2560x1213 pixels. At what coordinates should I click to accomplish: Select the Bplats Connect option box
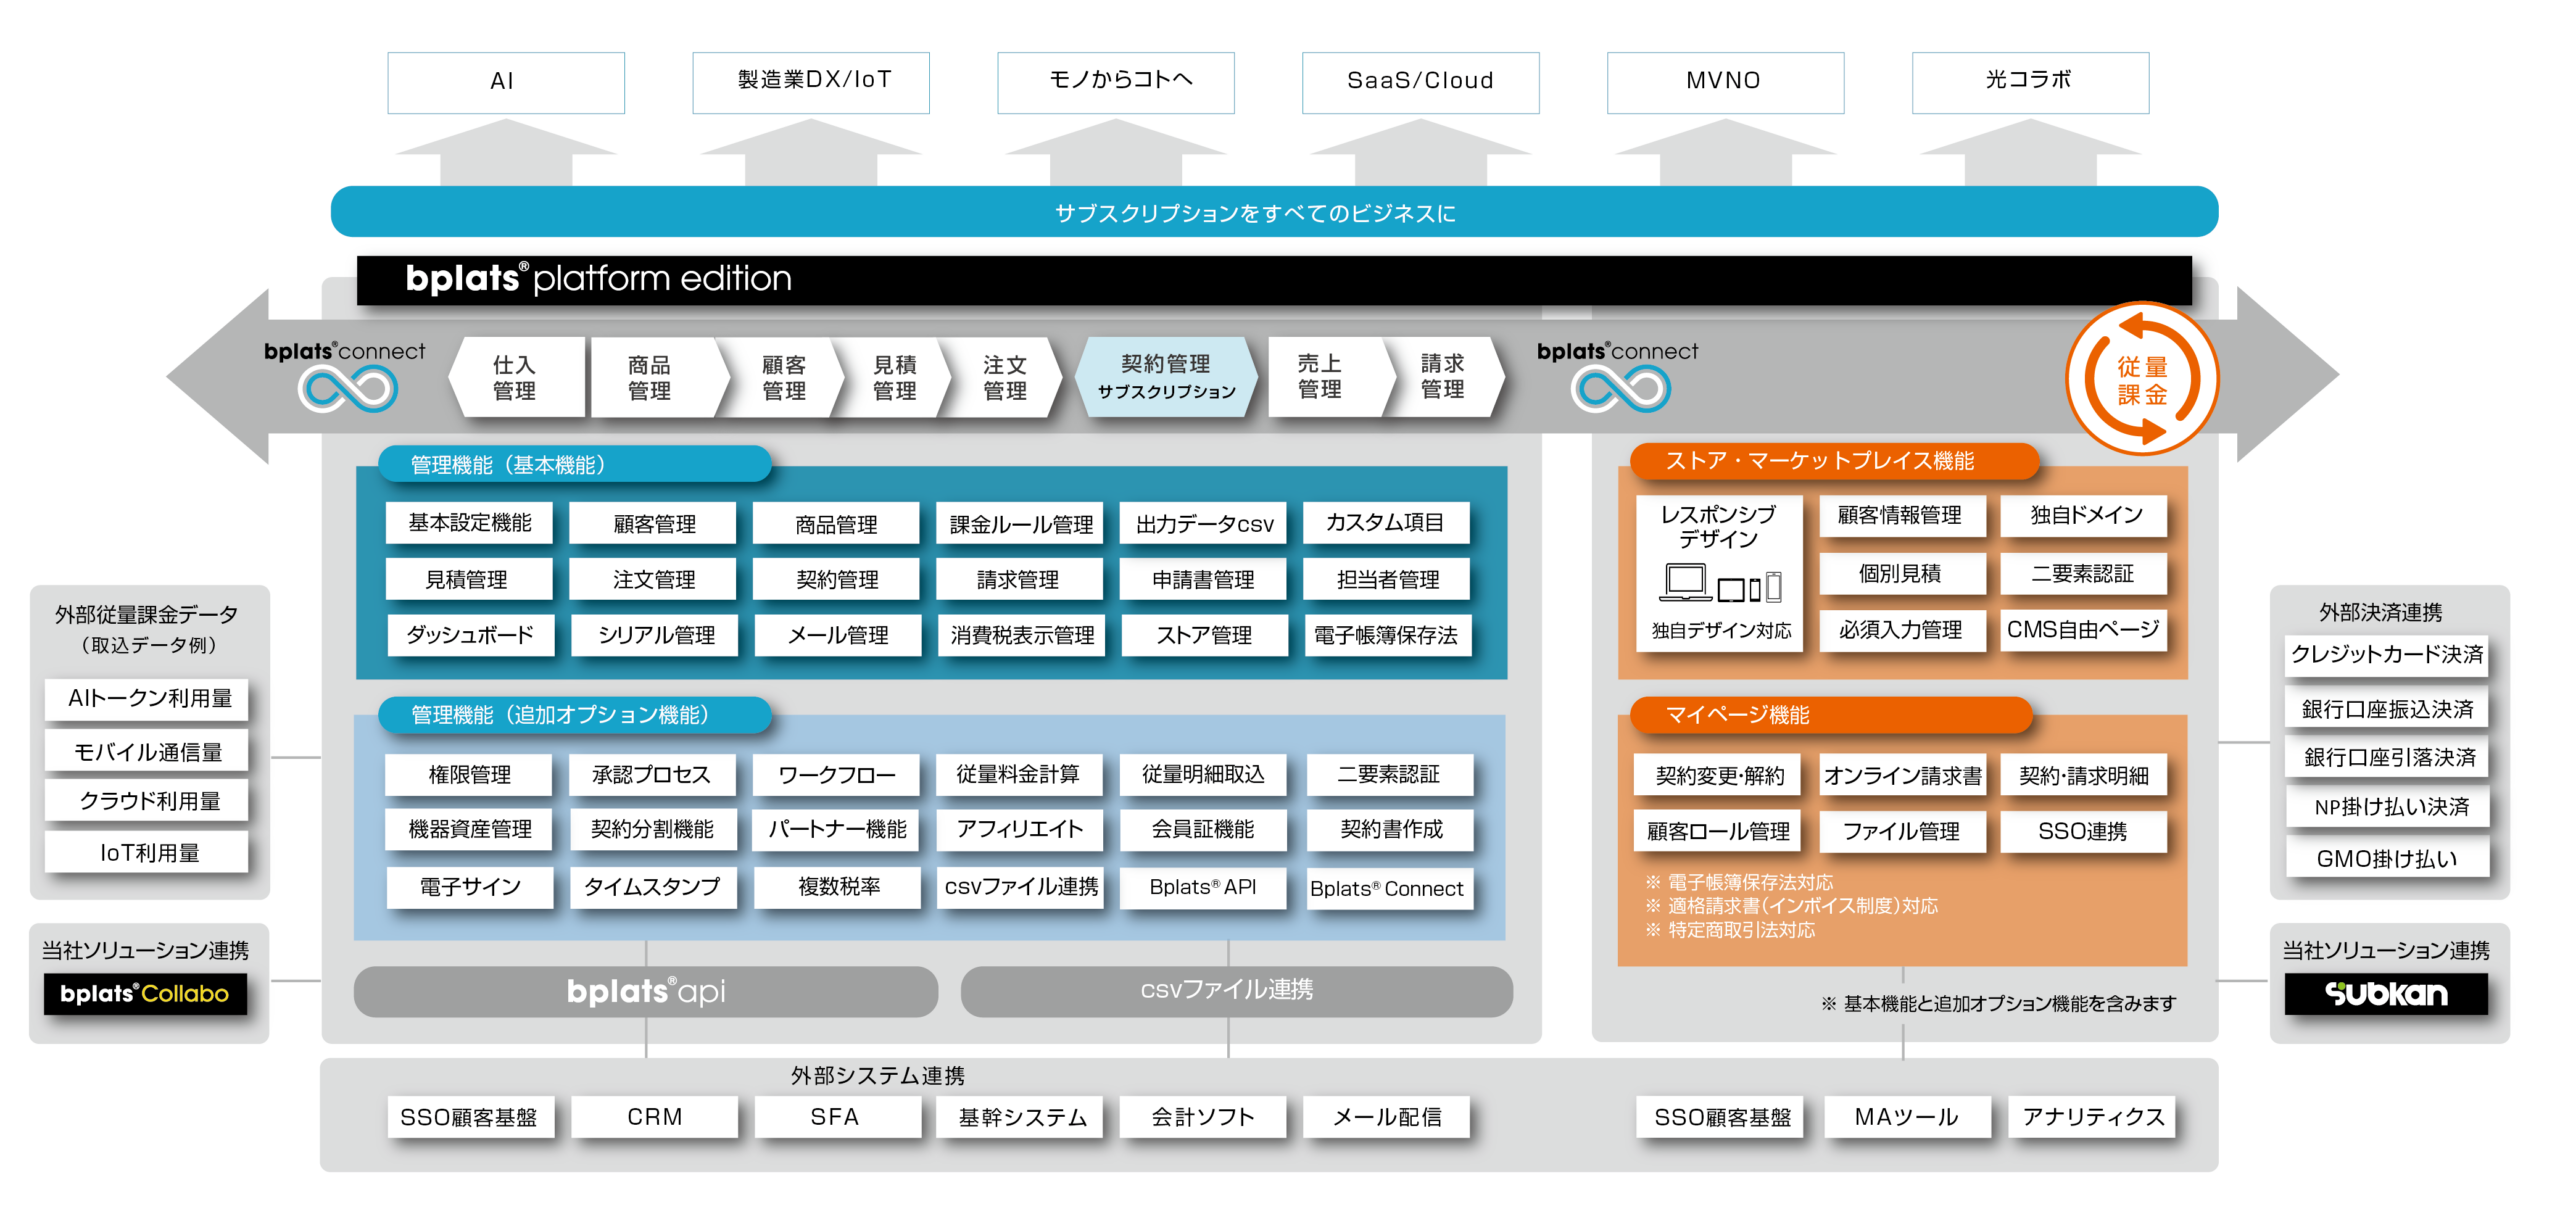[x=1390, y=888]
